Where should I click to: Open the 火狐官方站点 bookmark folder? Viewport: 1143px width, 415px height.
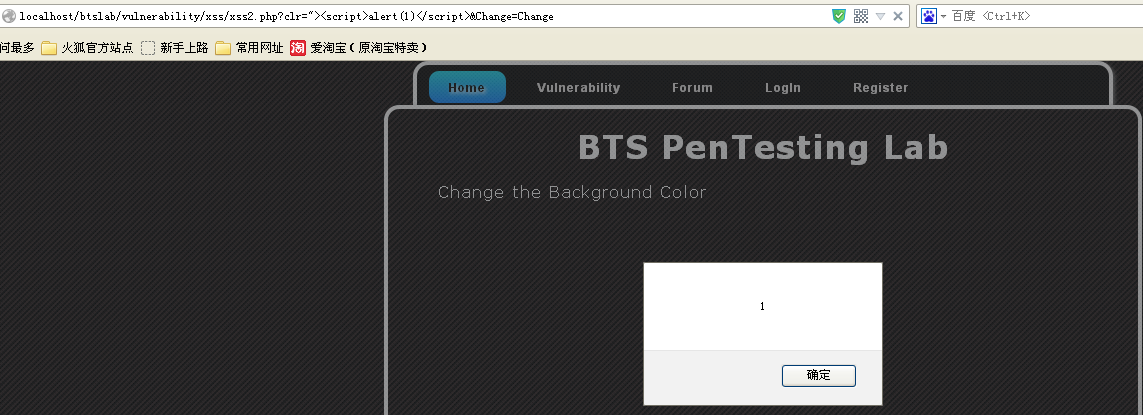tap(87, 47)
